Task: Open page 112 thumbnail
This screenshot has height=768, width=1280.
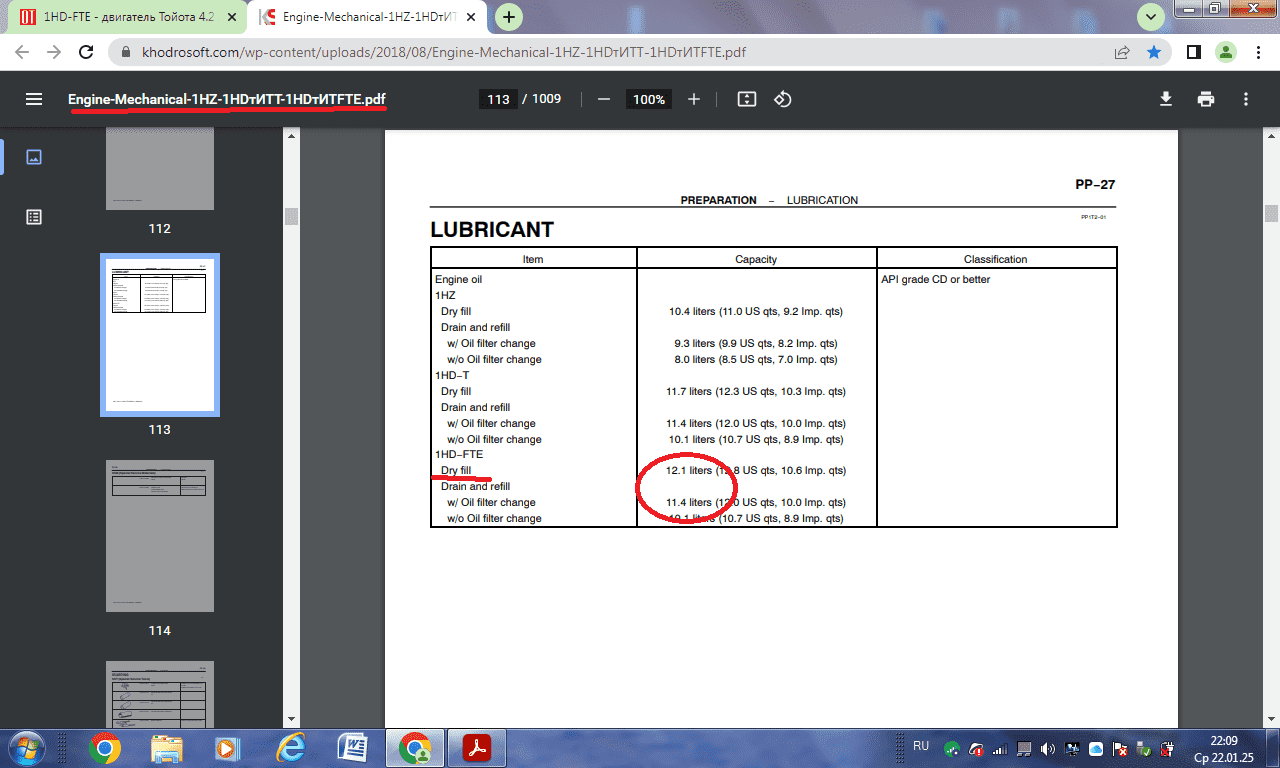Action: (x=160, y=170)
